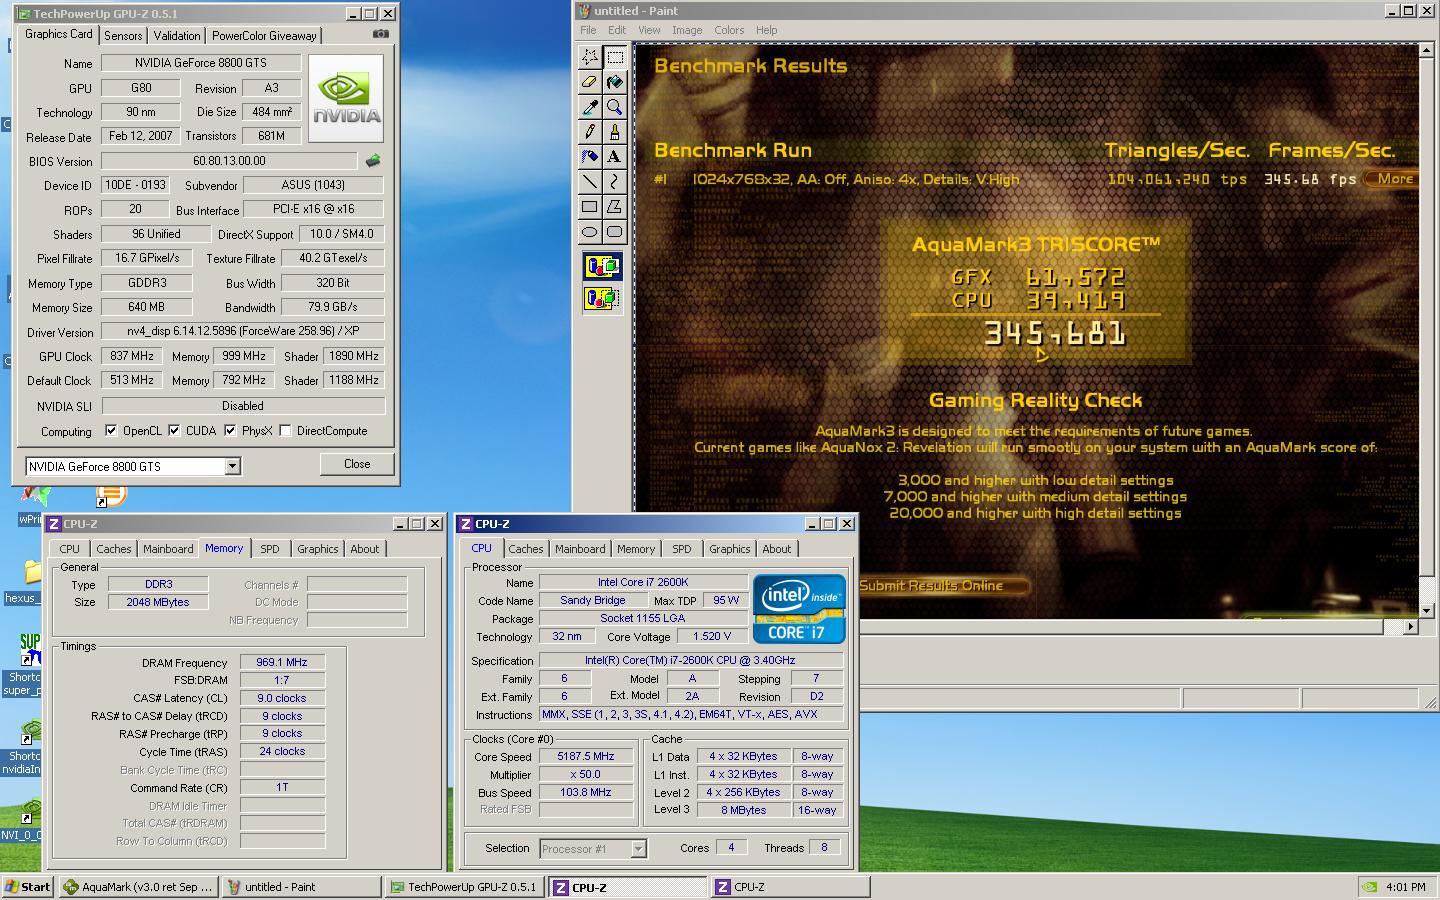The width and height of the screenshot is (1440, 900).
Task: Open the SPD tab in CPU-Z memory window
Action: (270, 549)
